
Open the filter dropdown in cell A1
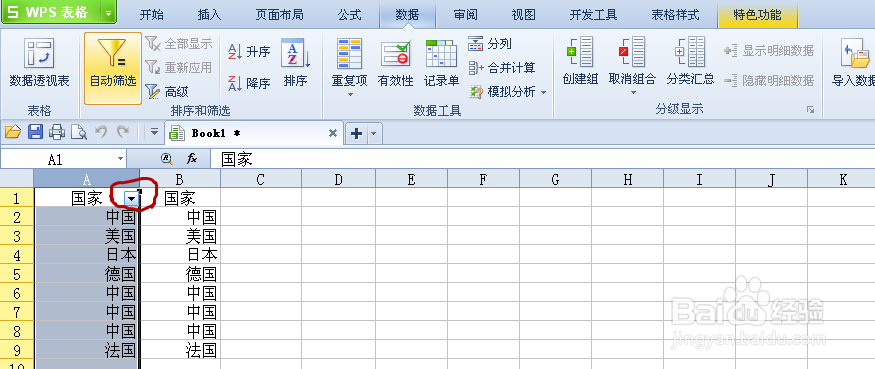pos(131,199)
